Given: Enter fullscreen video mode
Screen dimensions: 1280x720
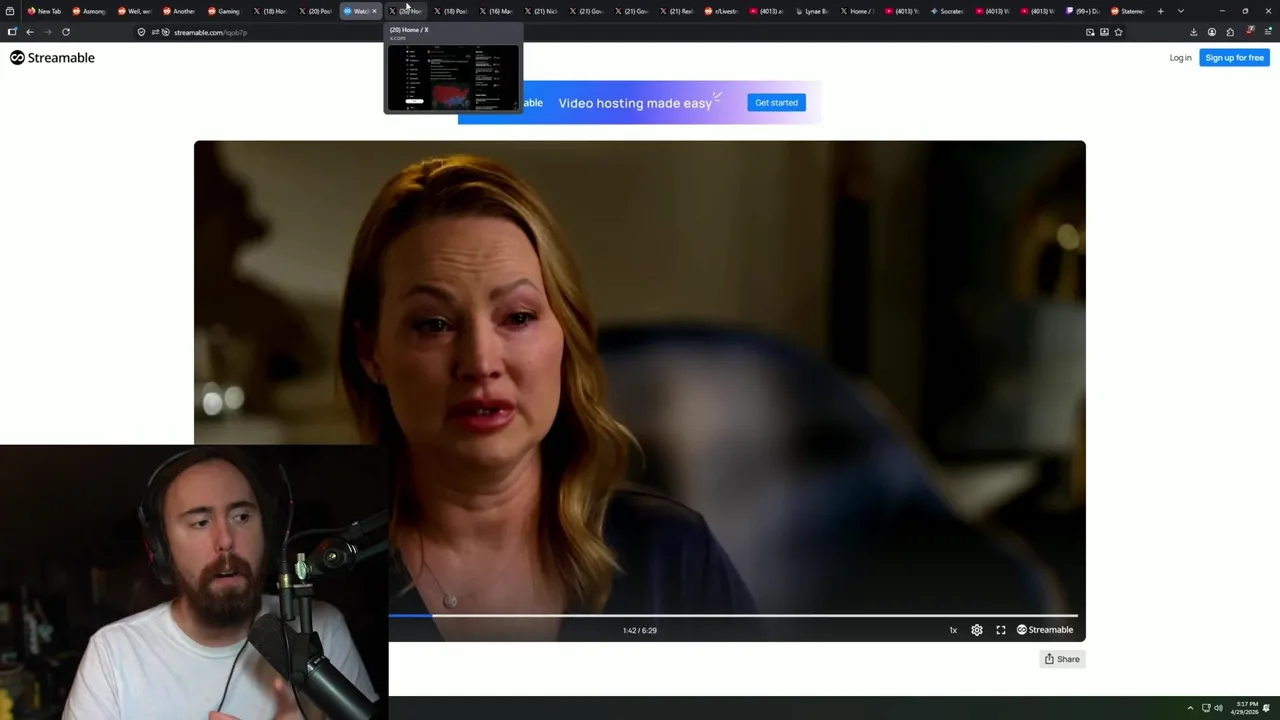Looking at the screenshot, I should [x=1001, y=630].
